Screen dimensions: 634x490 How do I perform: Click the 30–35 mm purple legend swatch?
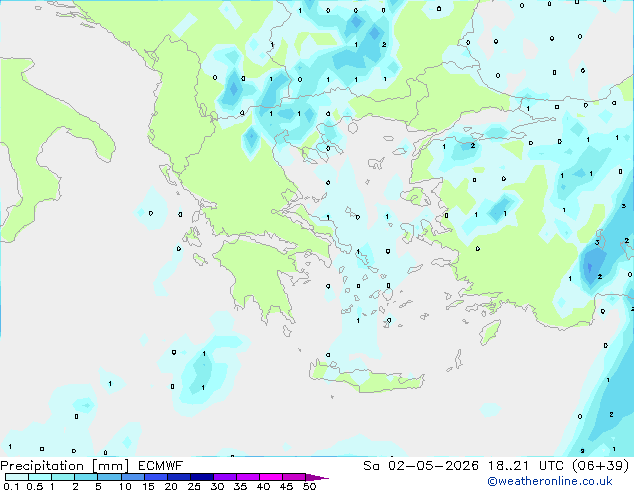[x=225, y=477]
